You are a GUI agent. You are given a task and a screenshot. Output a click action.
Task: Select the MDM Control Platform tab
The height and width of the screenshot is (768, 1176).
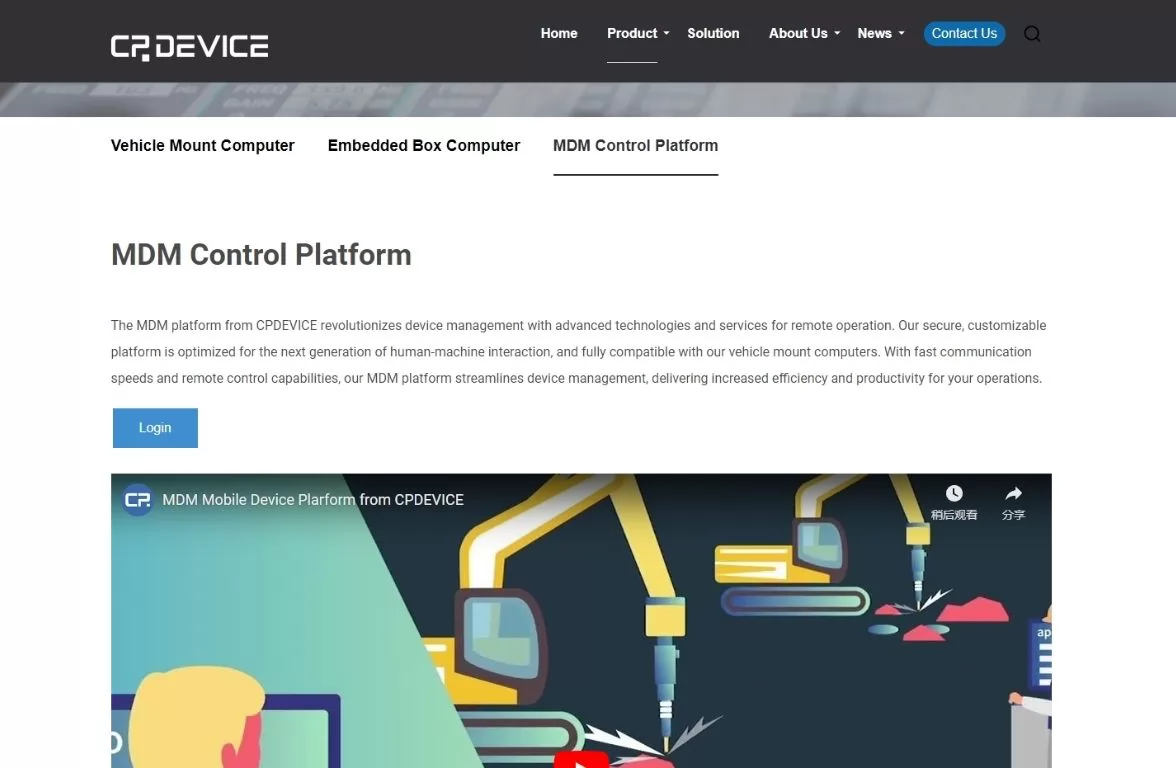pyautogui.click(x=635, y=146)
